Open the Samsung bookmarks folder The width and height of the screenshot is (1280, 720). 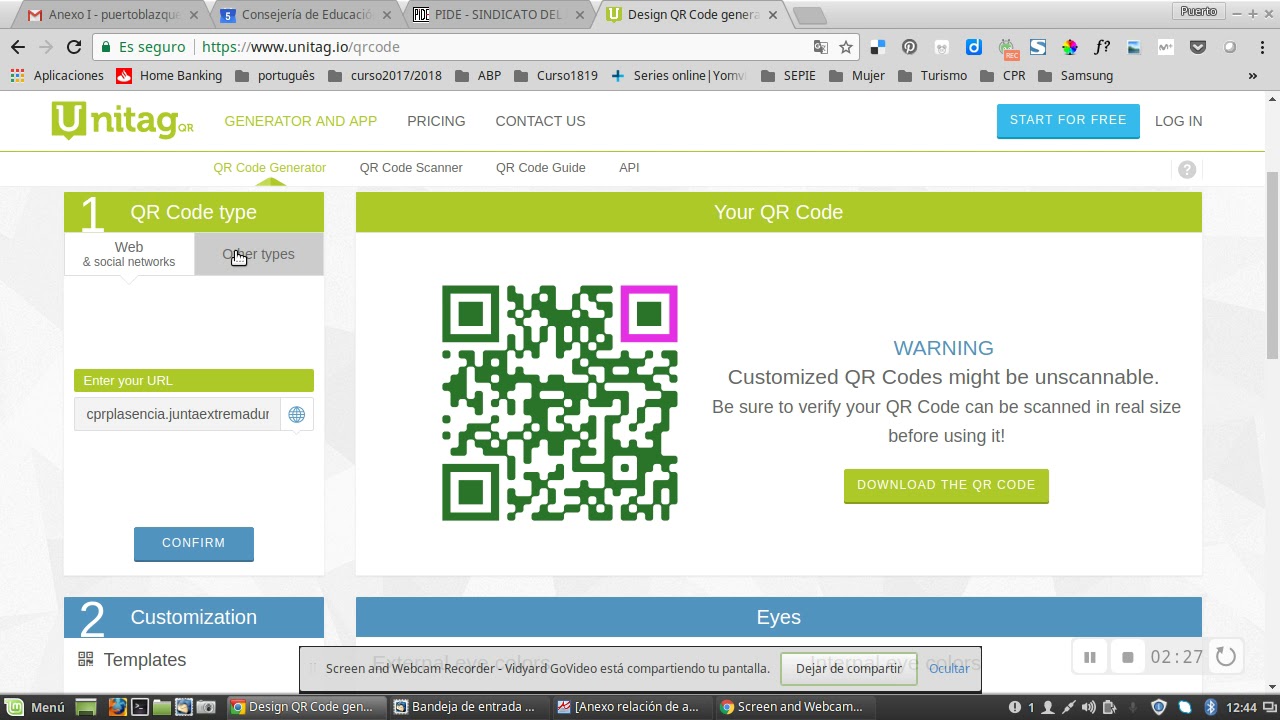point(1075,75)
